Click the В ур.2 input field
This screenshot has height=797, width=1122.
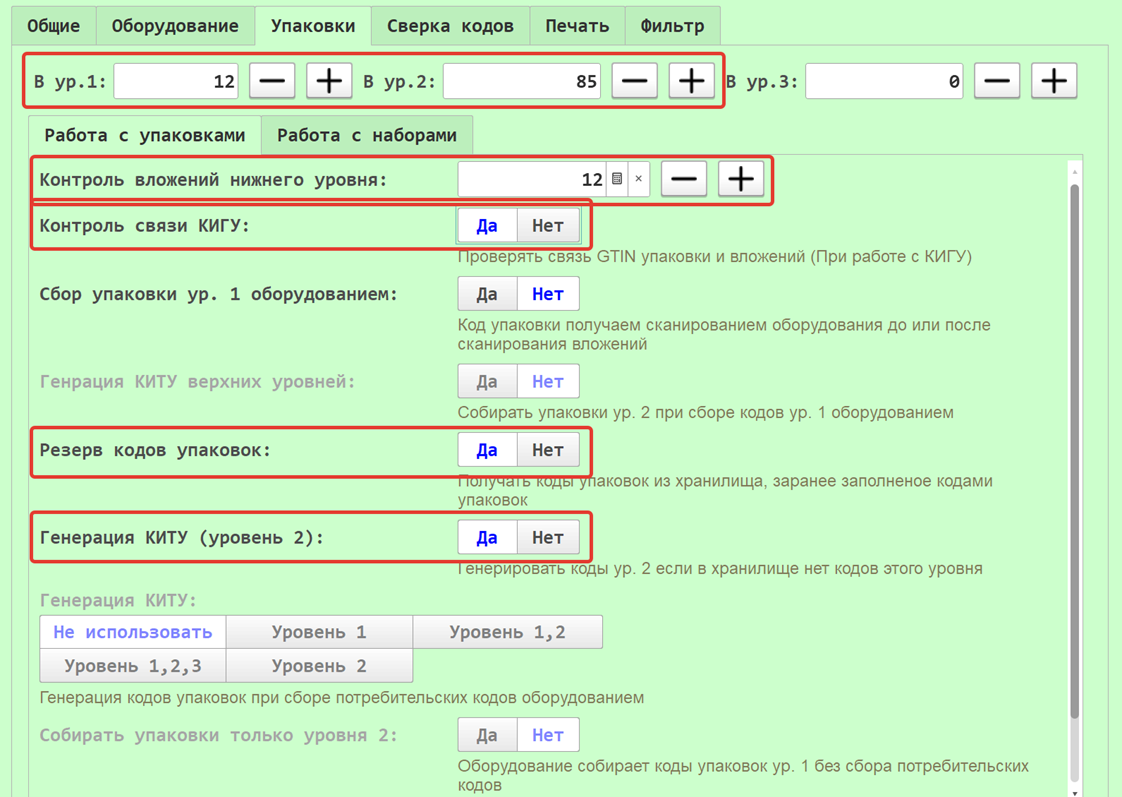pyautogui.click(x=522, y=81)
